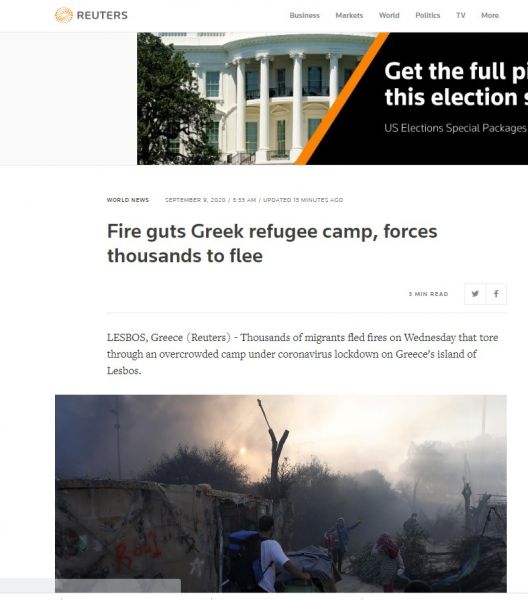Open World news section
This screenshot has height=600, width=528.
click(x=389, y=15)
